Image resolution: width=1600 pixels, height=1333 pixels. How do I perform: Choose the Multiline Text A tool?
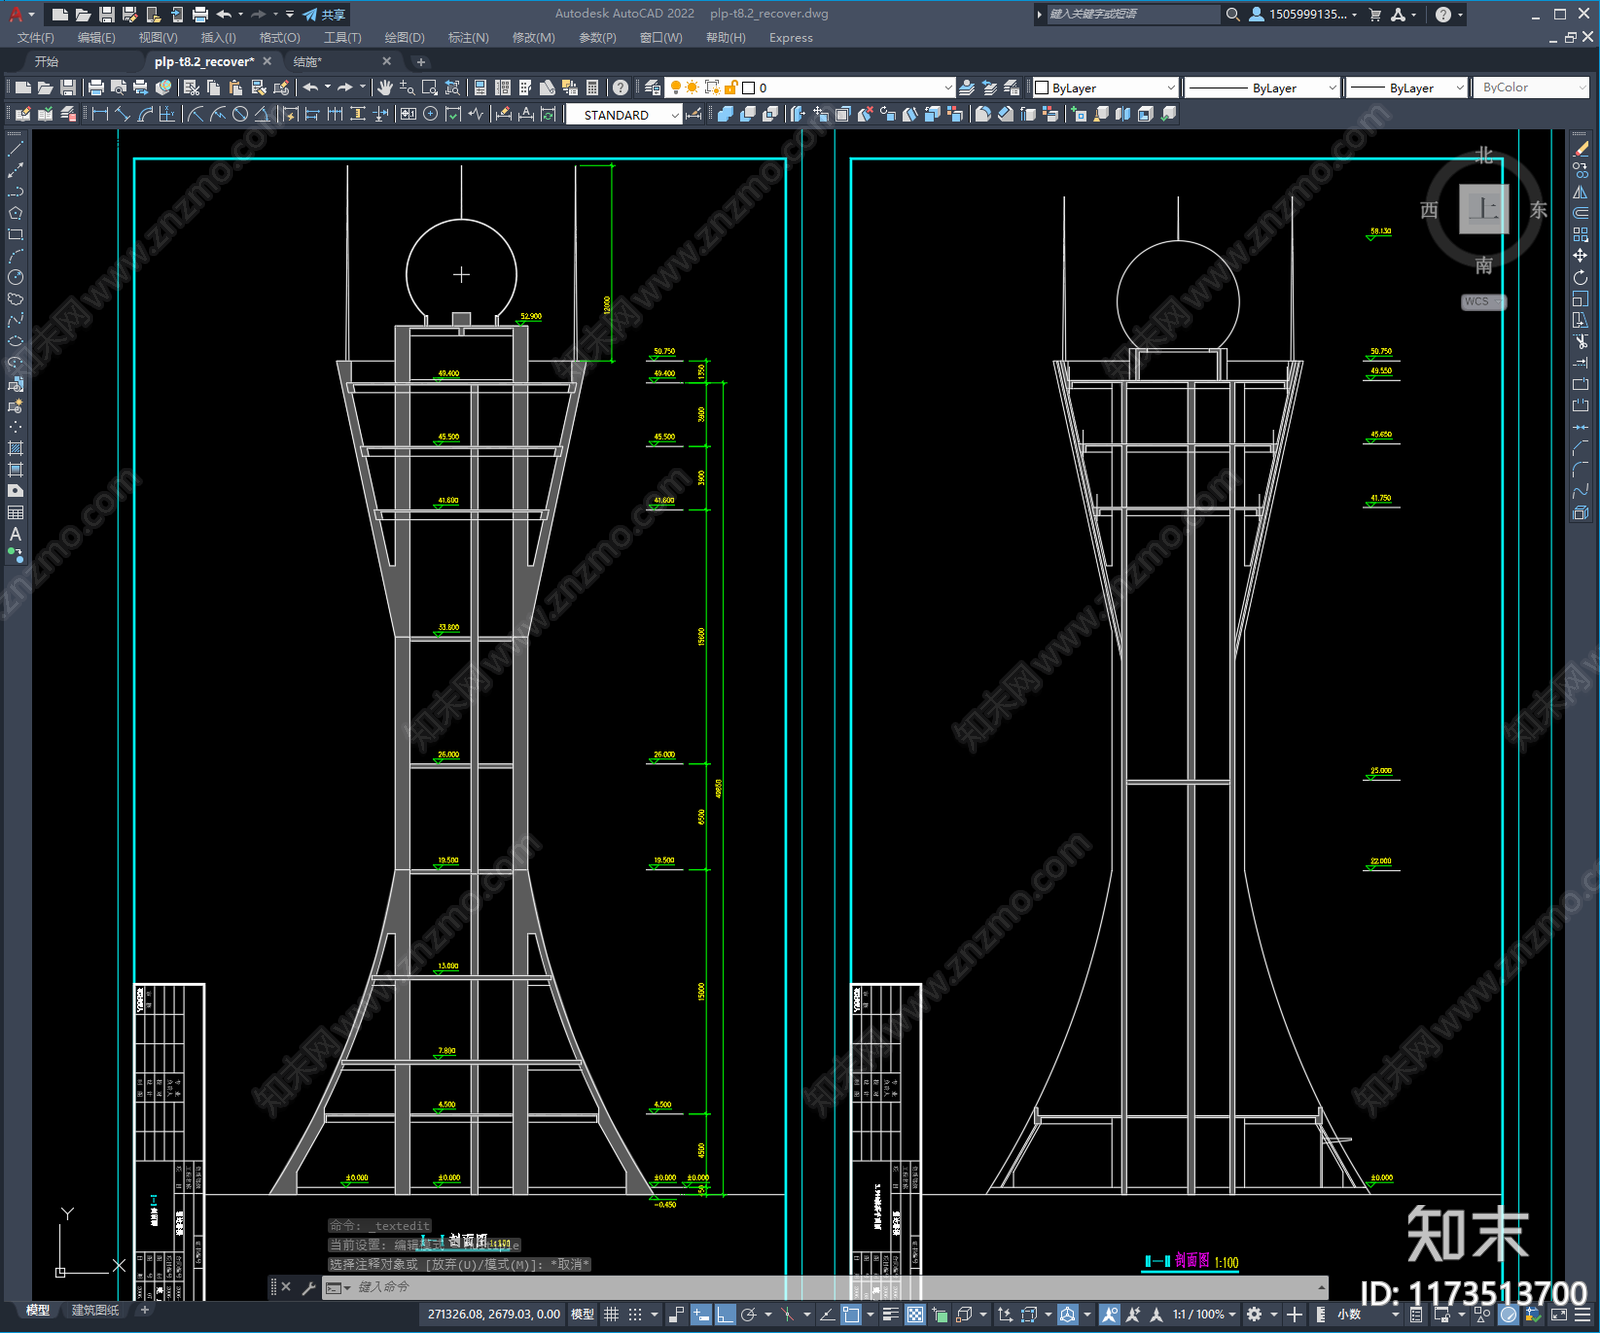pos(15,534)
